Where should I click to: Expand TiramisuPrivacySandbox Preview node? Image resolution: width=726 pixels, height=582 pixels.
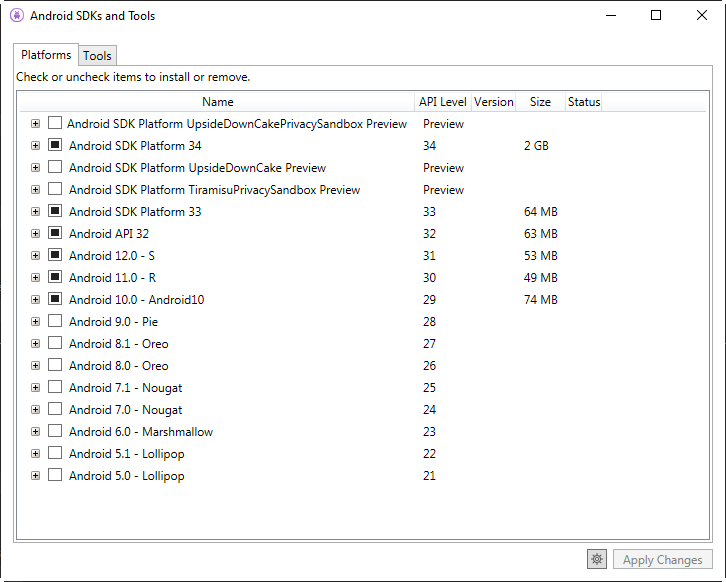[x=35, y=189]
